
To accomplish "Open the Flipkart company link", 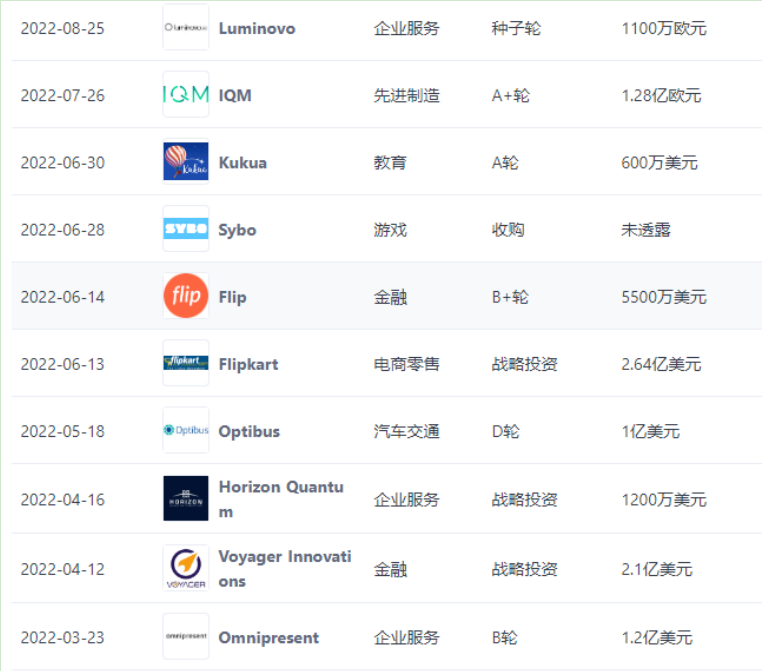I will [248, 364].
